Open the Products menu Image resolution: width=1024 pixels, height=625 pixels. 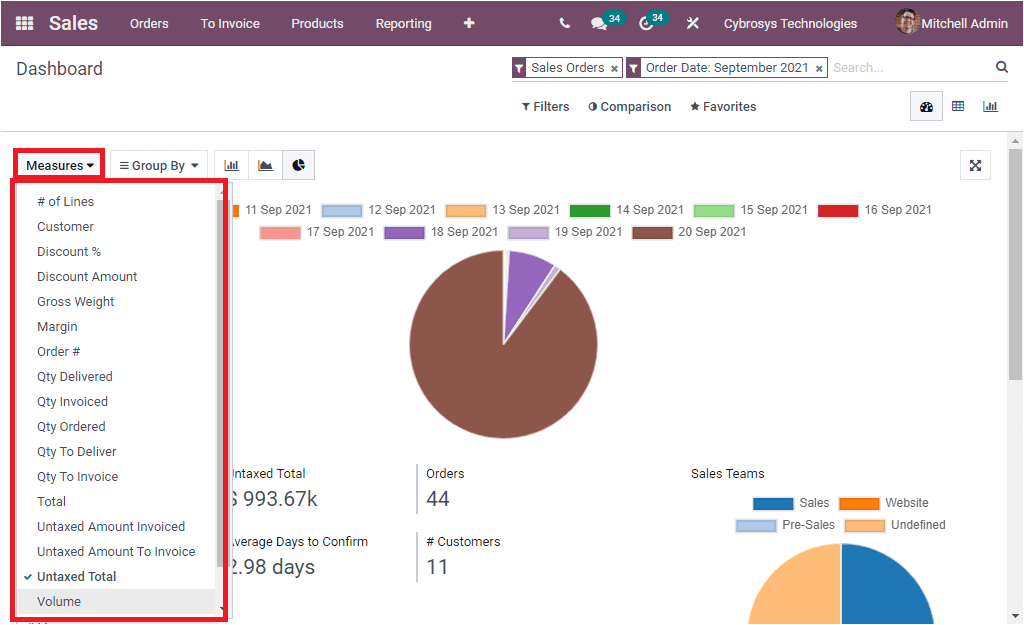[317, 23]
